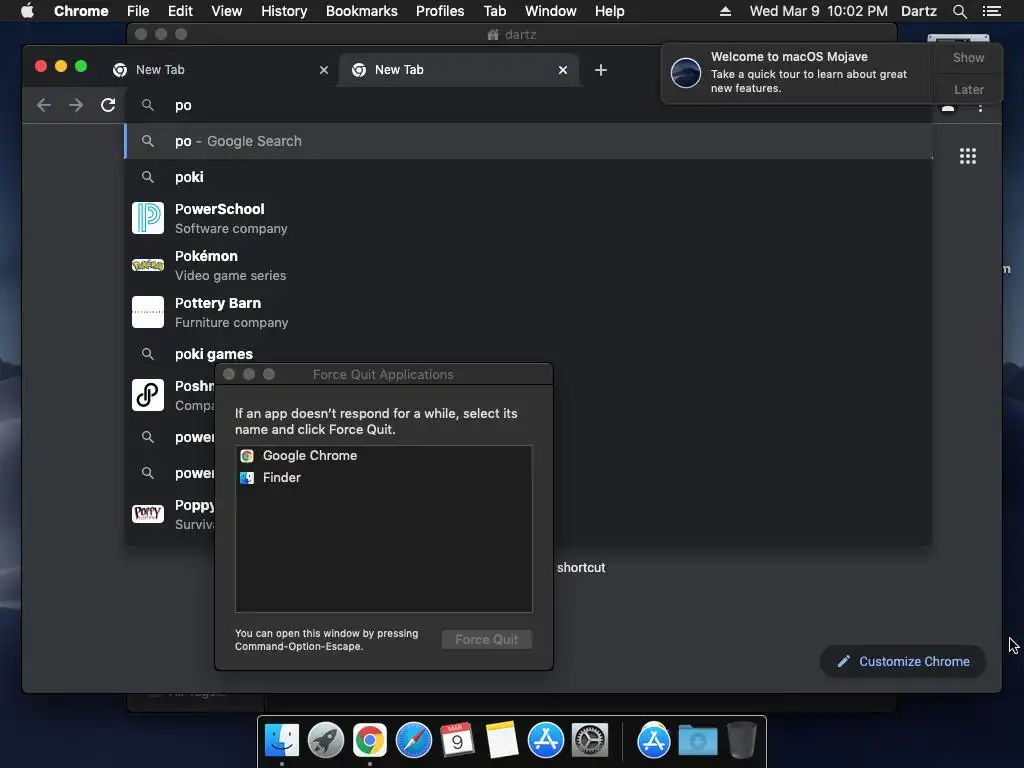Click the date and time in menu bar
Screen dimensions: 1024x768
click(819, 11)
